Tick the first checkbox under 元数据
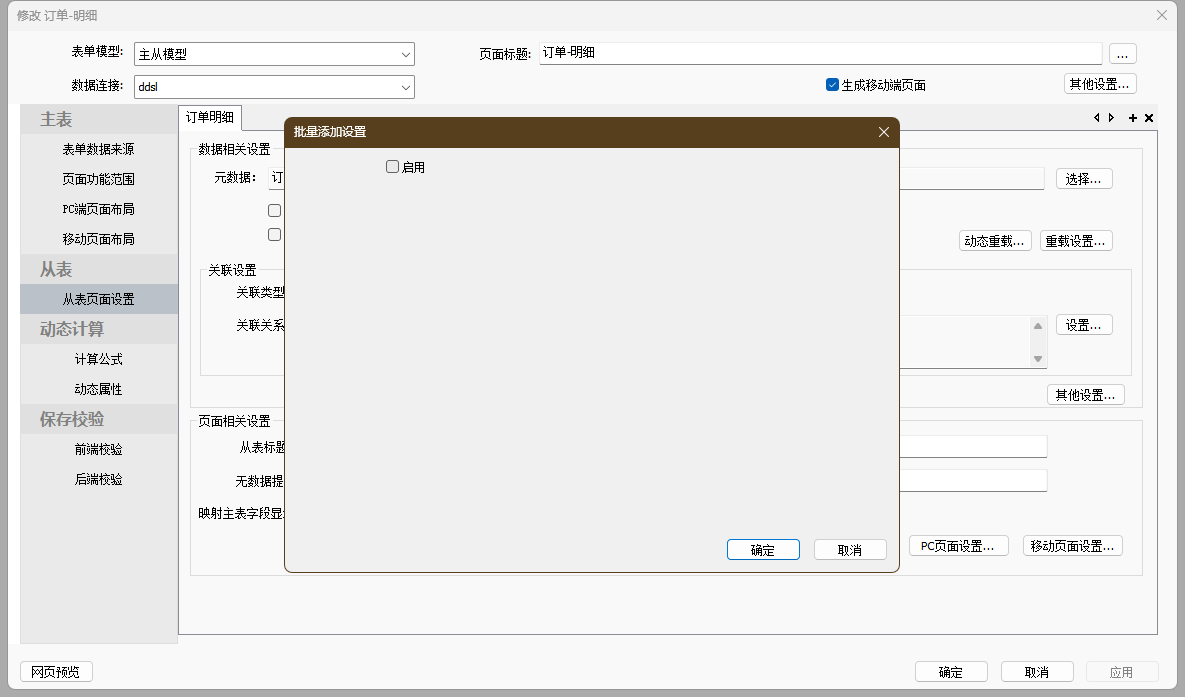Image resolution: width=1185 pixels, height=697 pixels. (274, 211)
